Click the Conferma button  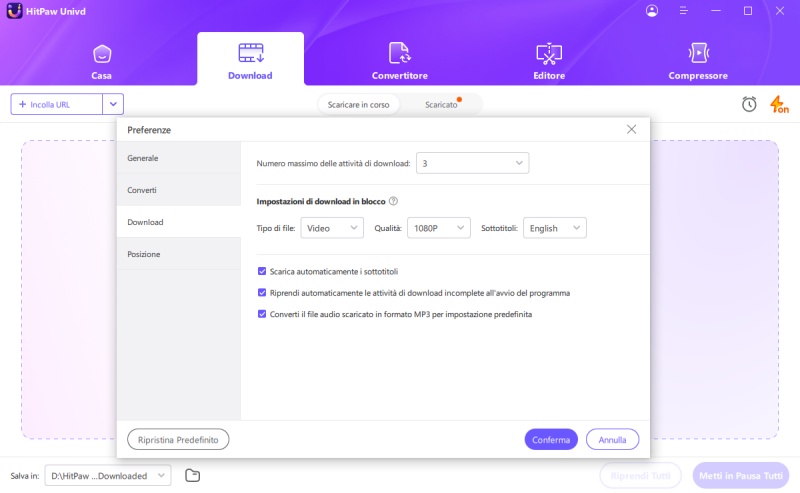(x=551, y=439)
